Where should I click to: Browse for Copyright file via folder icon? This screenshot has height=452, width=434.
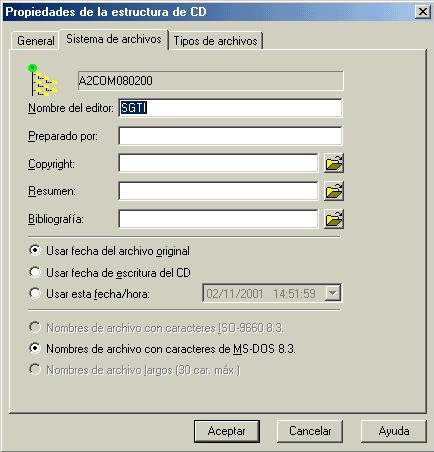[334, 163]
